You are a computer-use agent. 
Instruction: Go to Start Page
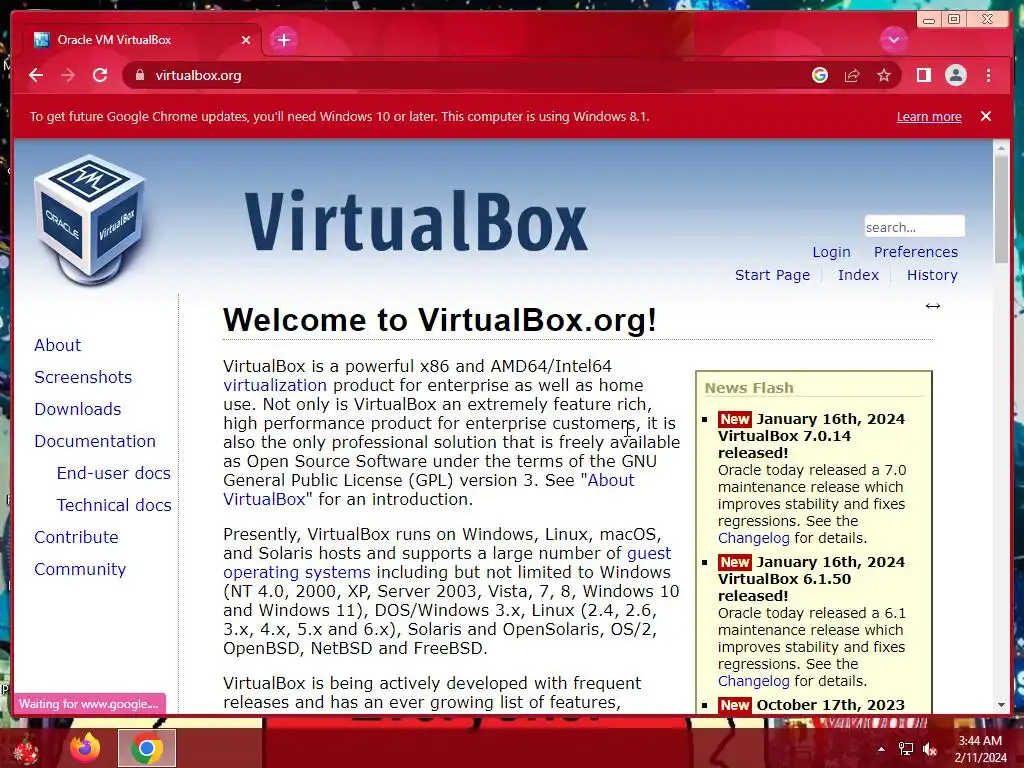coord(772,275)
